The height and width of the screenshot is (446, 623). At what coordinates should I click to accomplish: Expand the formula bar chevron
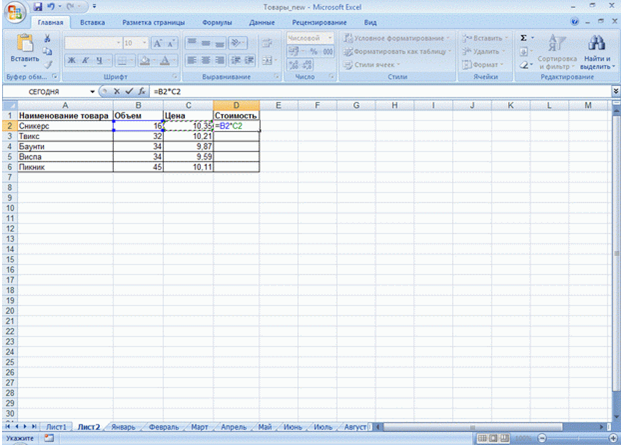pyautogui.click(x=615, y=91)
